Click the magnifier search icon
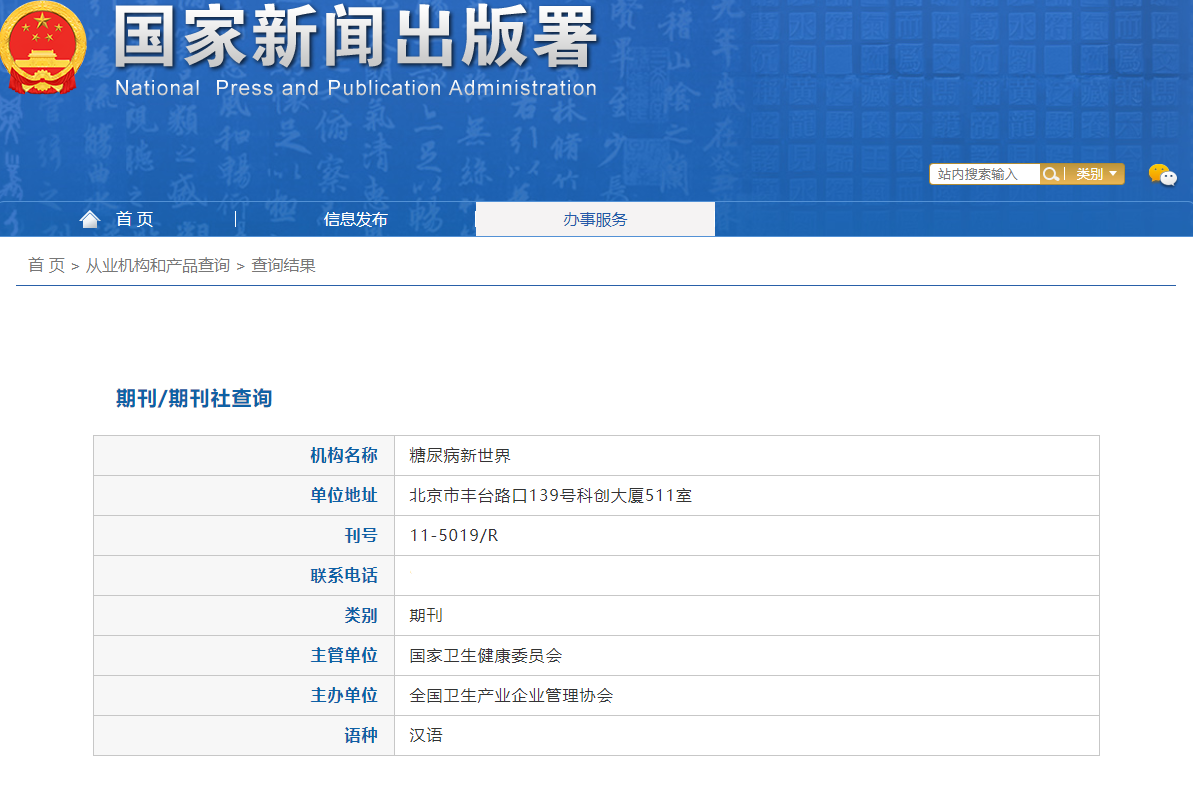 pos(1050,174)
